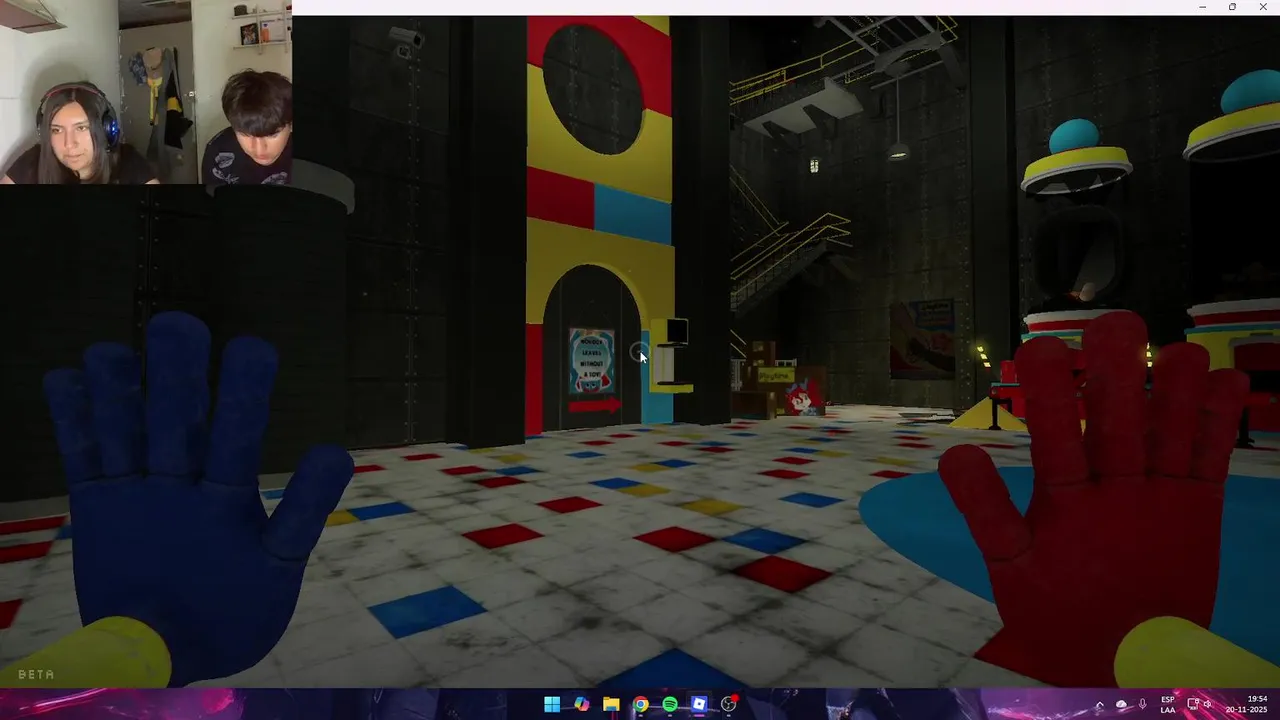Switch to Google Chrome in the taskbar
The width and height of the screenshot is (1280, 720).
(x=640, y=704)
